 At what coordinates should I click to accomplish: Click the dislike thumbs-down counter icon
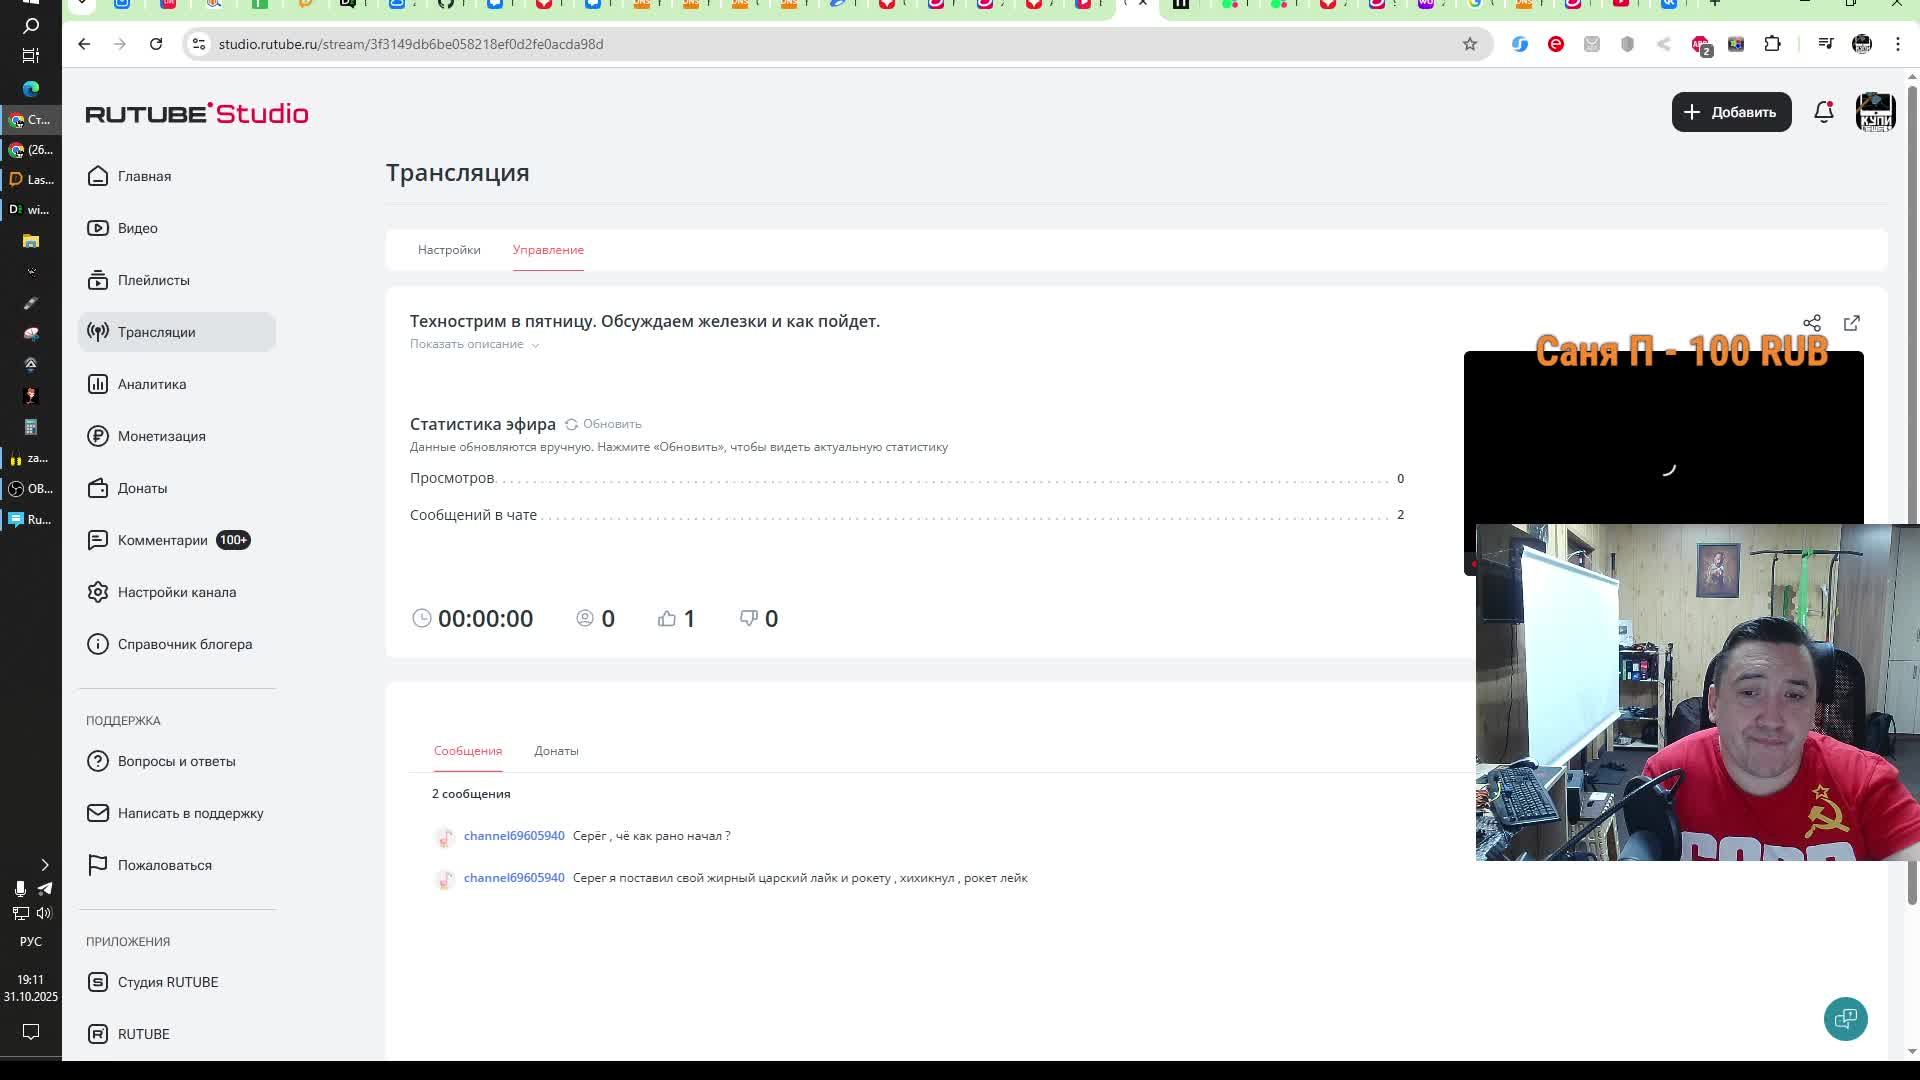click(748, 618)
